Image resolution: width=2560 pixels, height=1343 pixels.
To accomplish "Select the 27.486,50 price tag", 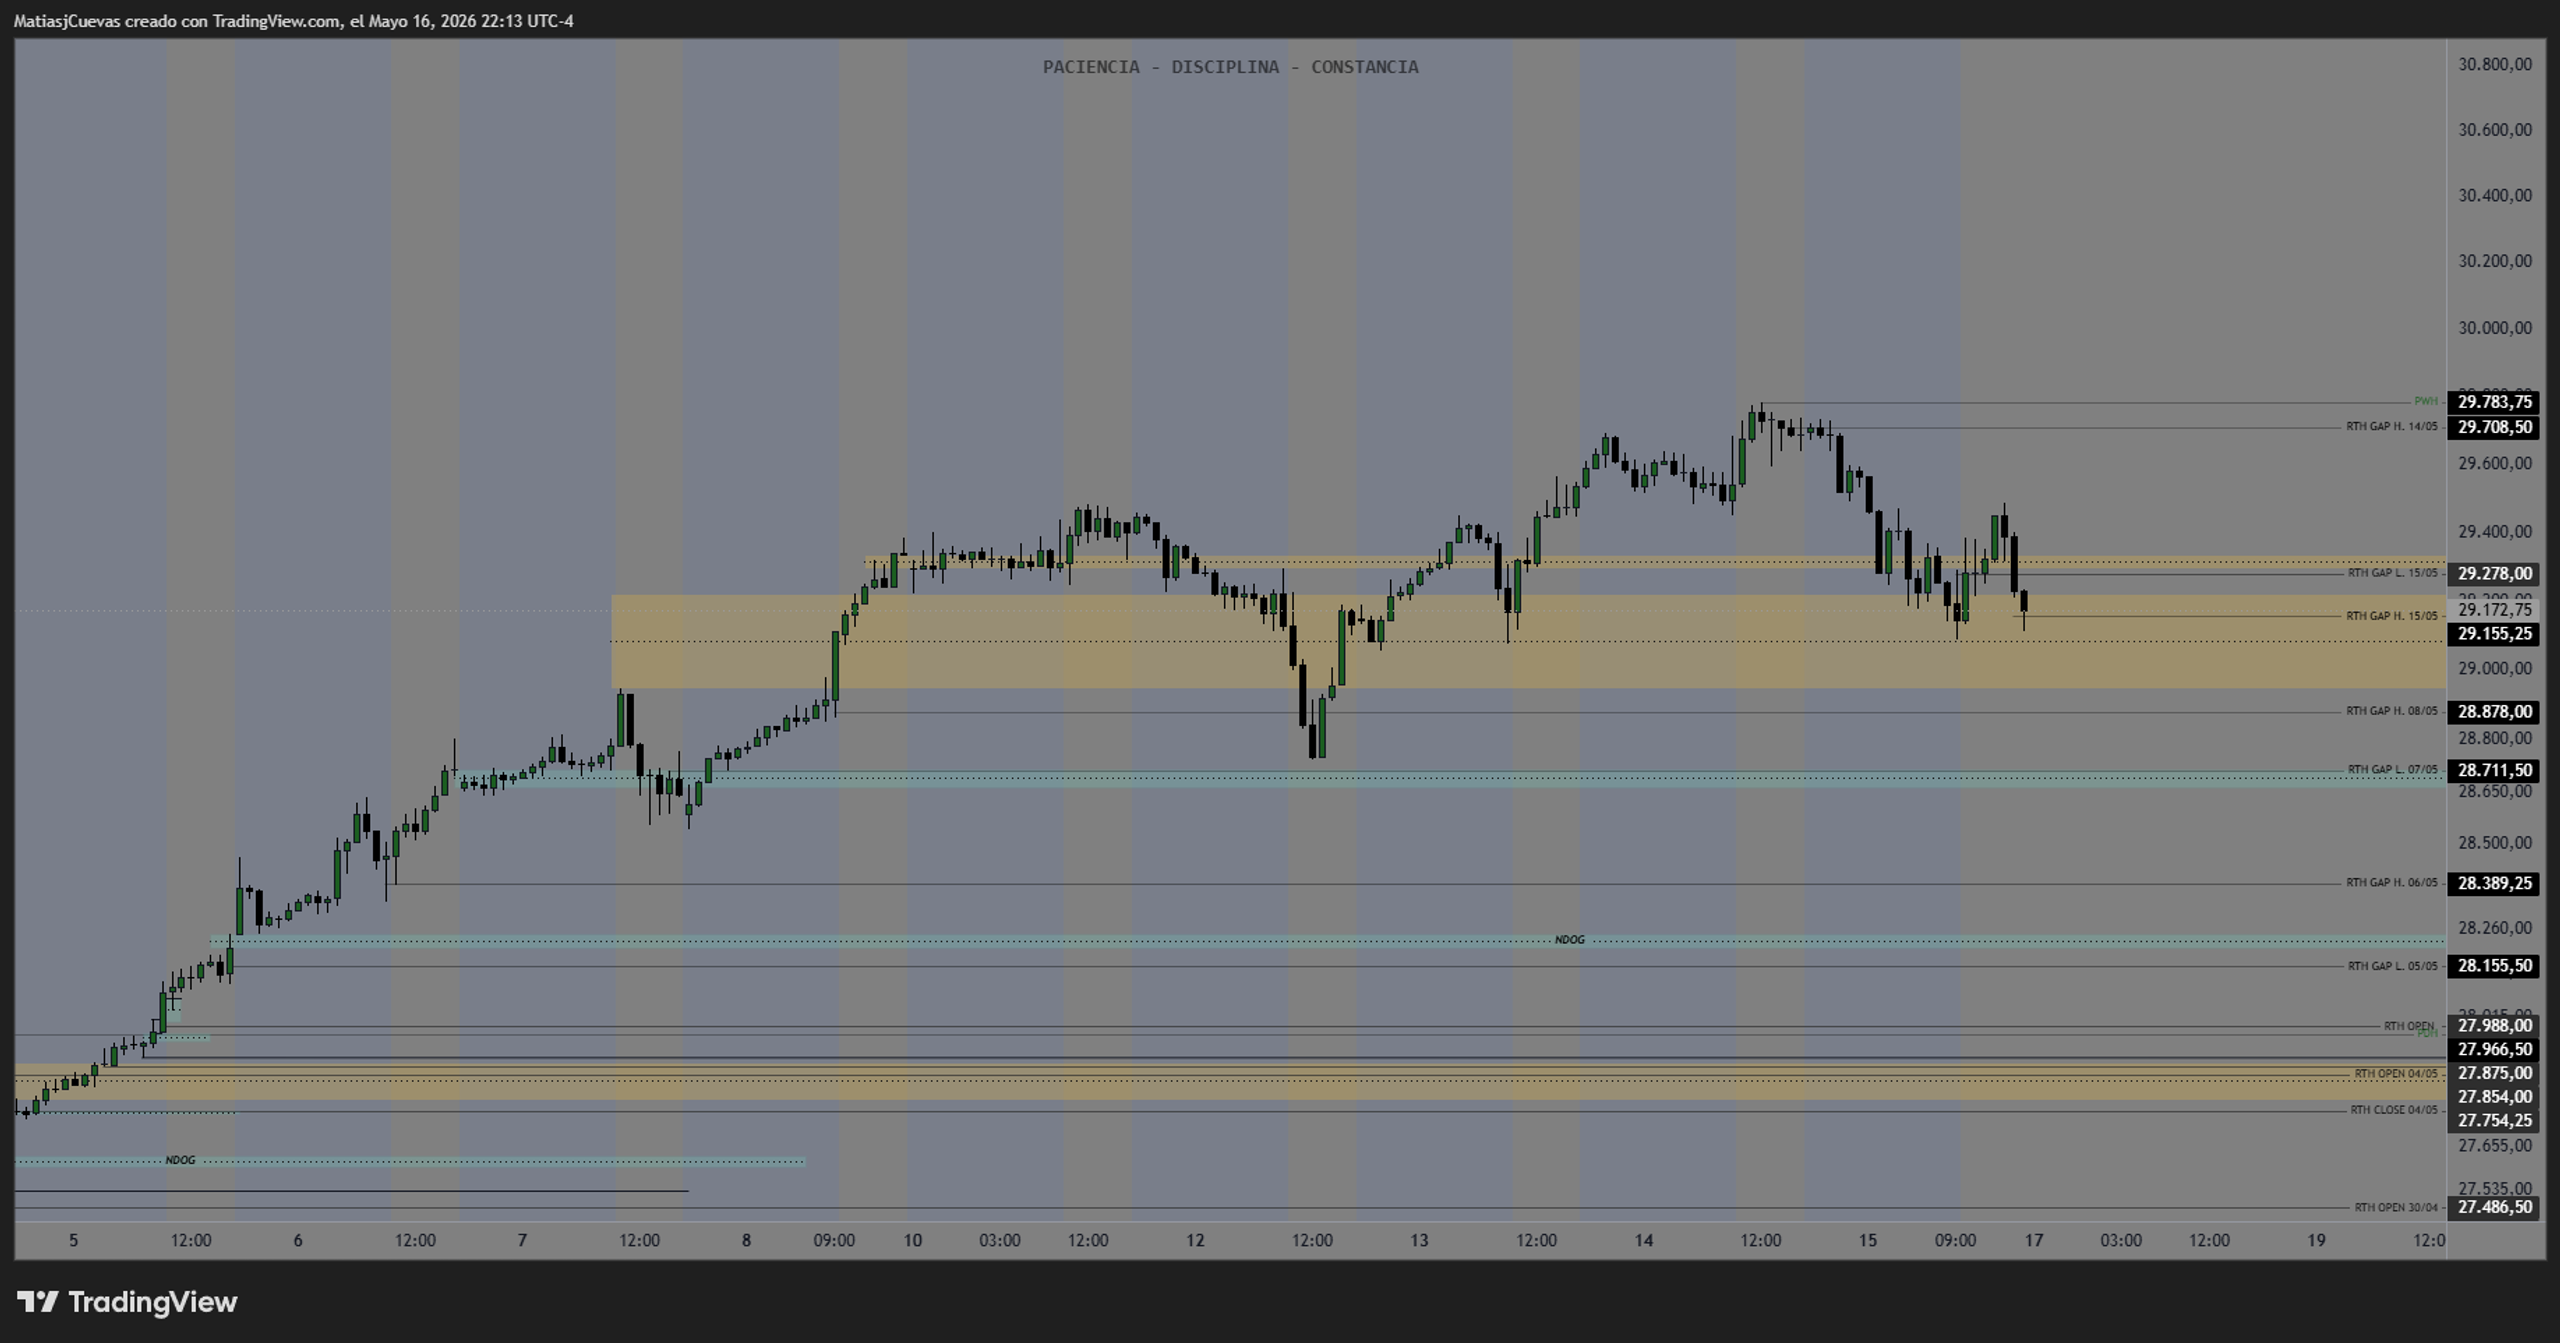I will 2494,1207.
